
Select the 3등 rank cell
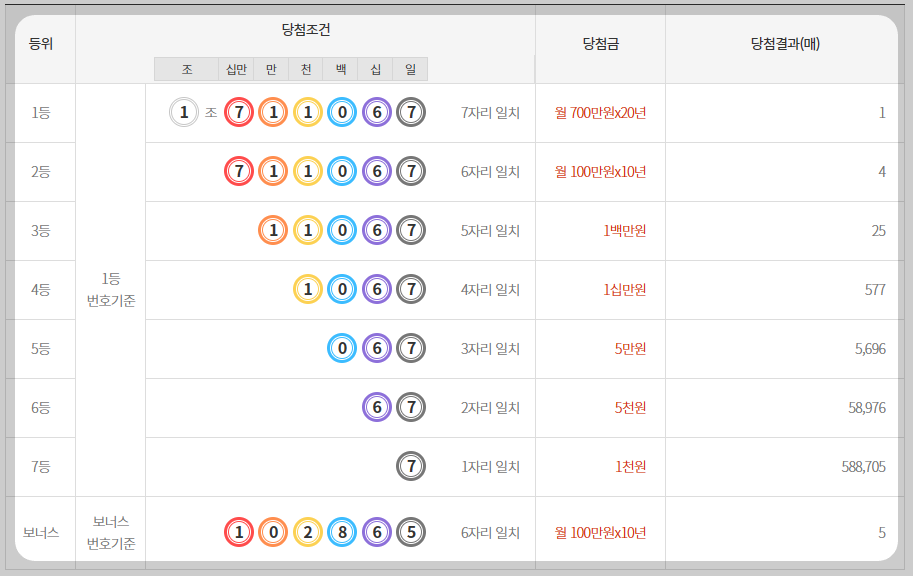41,231
